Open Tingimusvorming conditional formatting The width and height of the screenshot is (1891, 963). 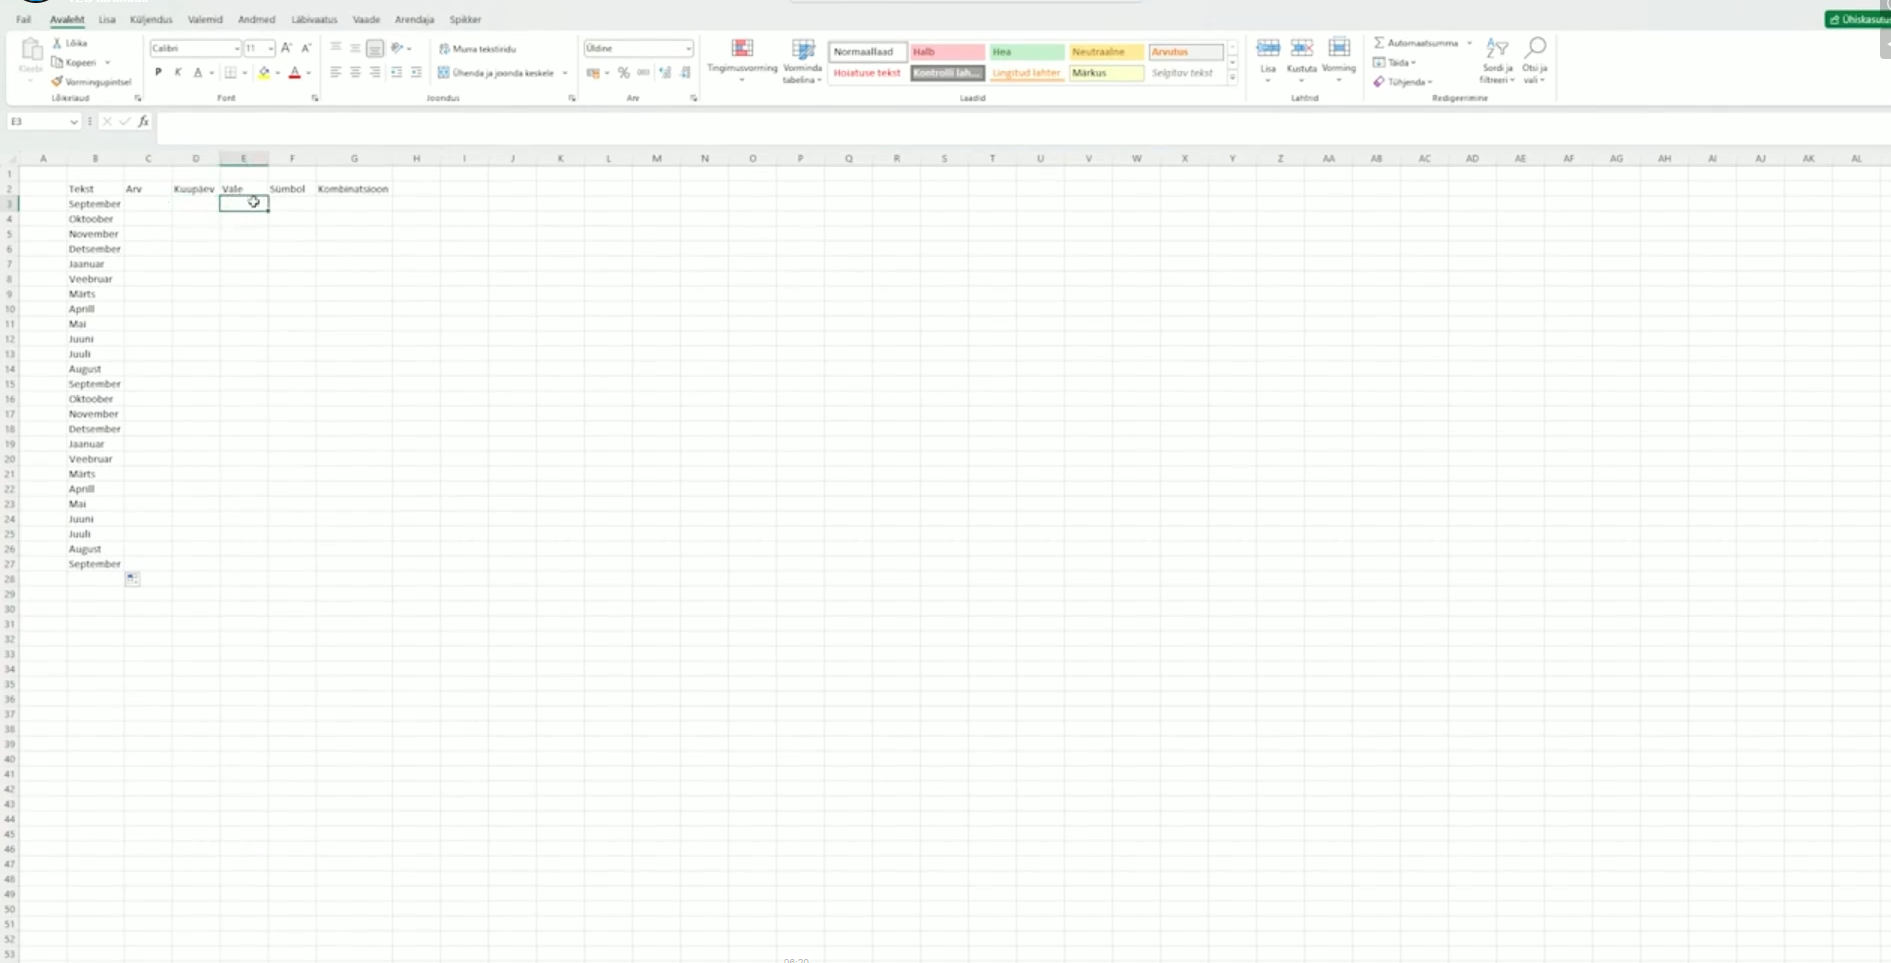[x=742, y=60]
